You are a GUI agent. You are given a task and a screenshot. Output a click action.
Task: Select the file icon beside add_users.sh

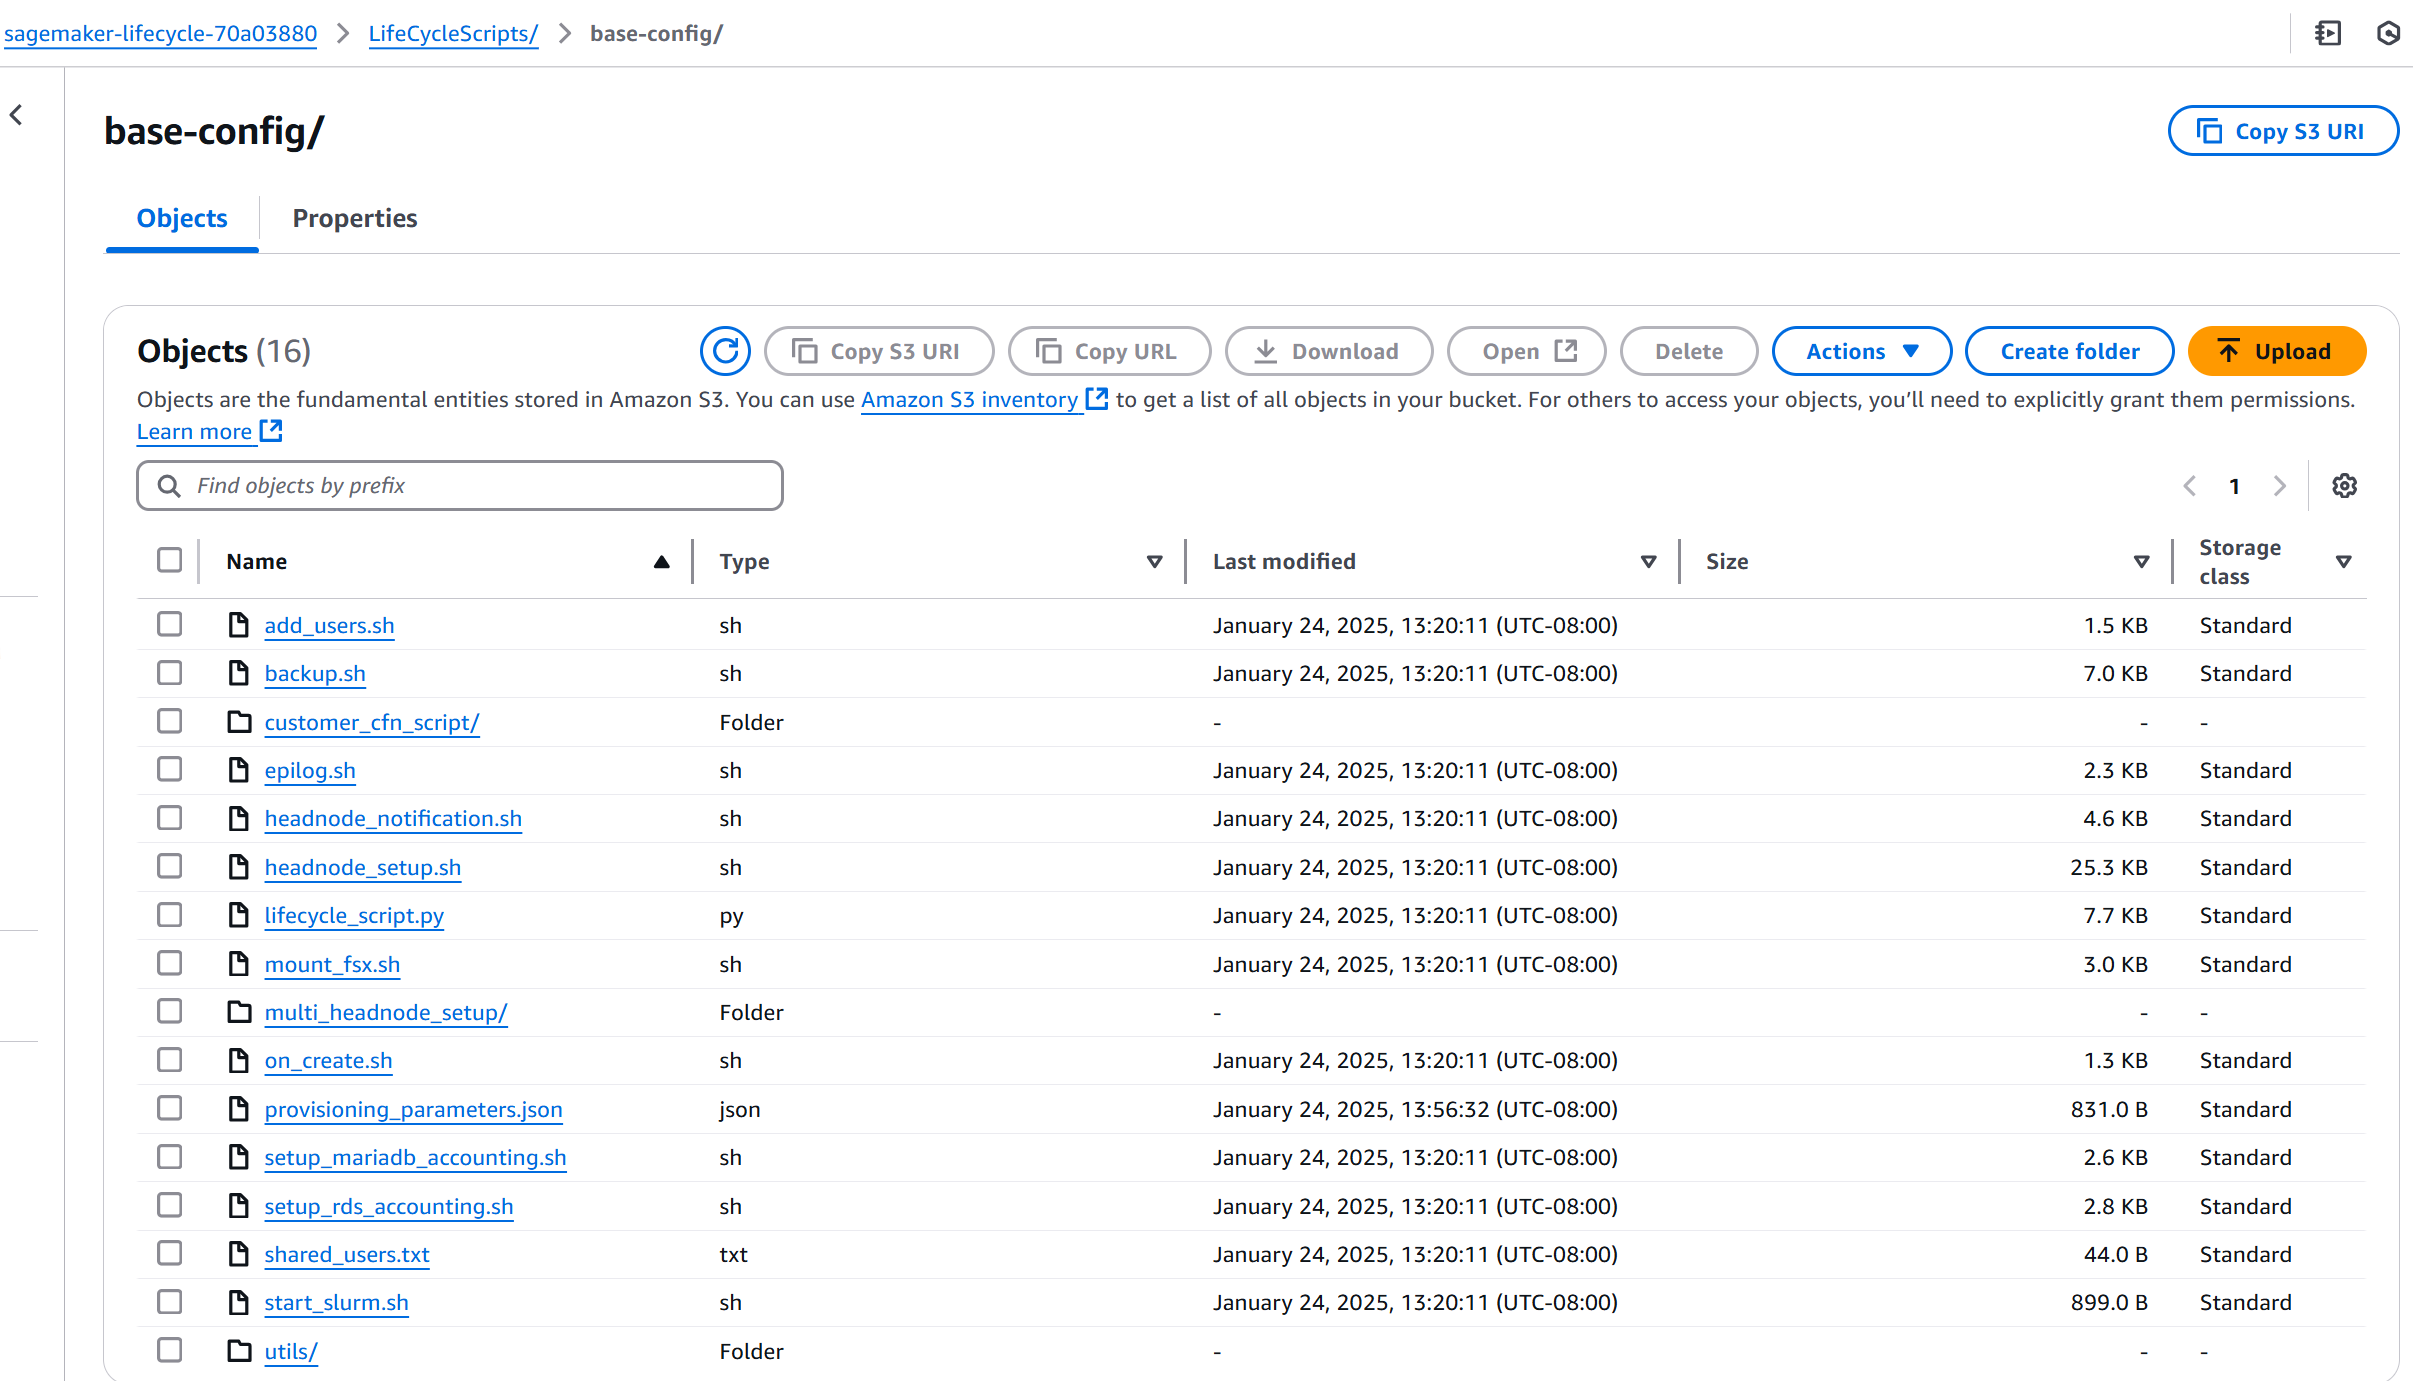click(x=238, y=624)
